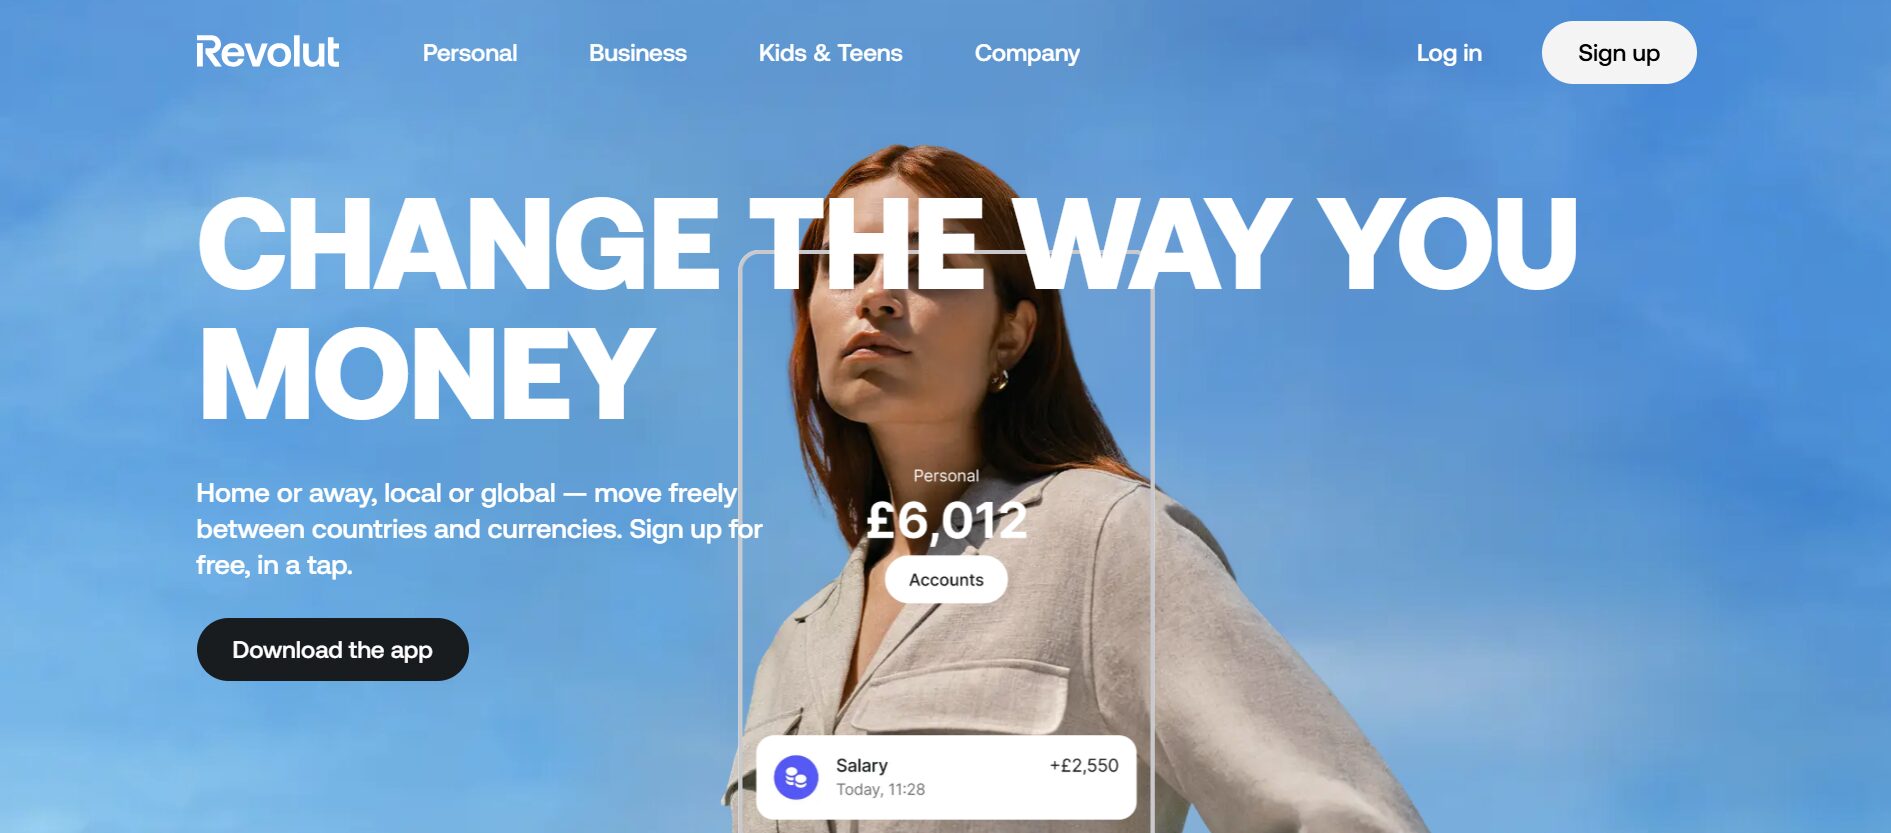1891x833 pixels.
Task: Click the +£2,550 transaction amount
Action: point(1084,766)
